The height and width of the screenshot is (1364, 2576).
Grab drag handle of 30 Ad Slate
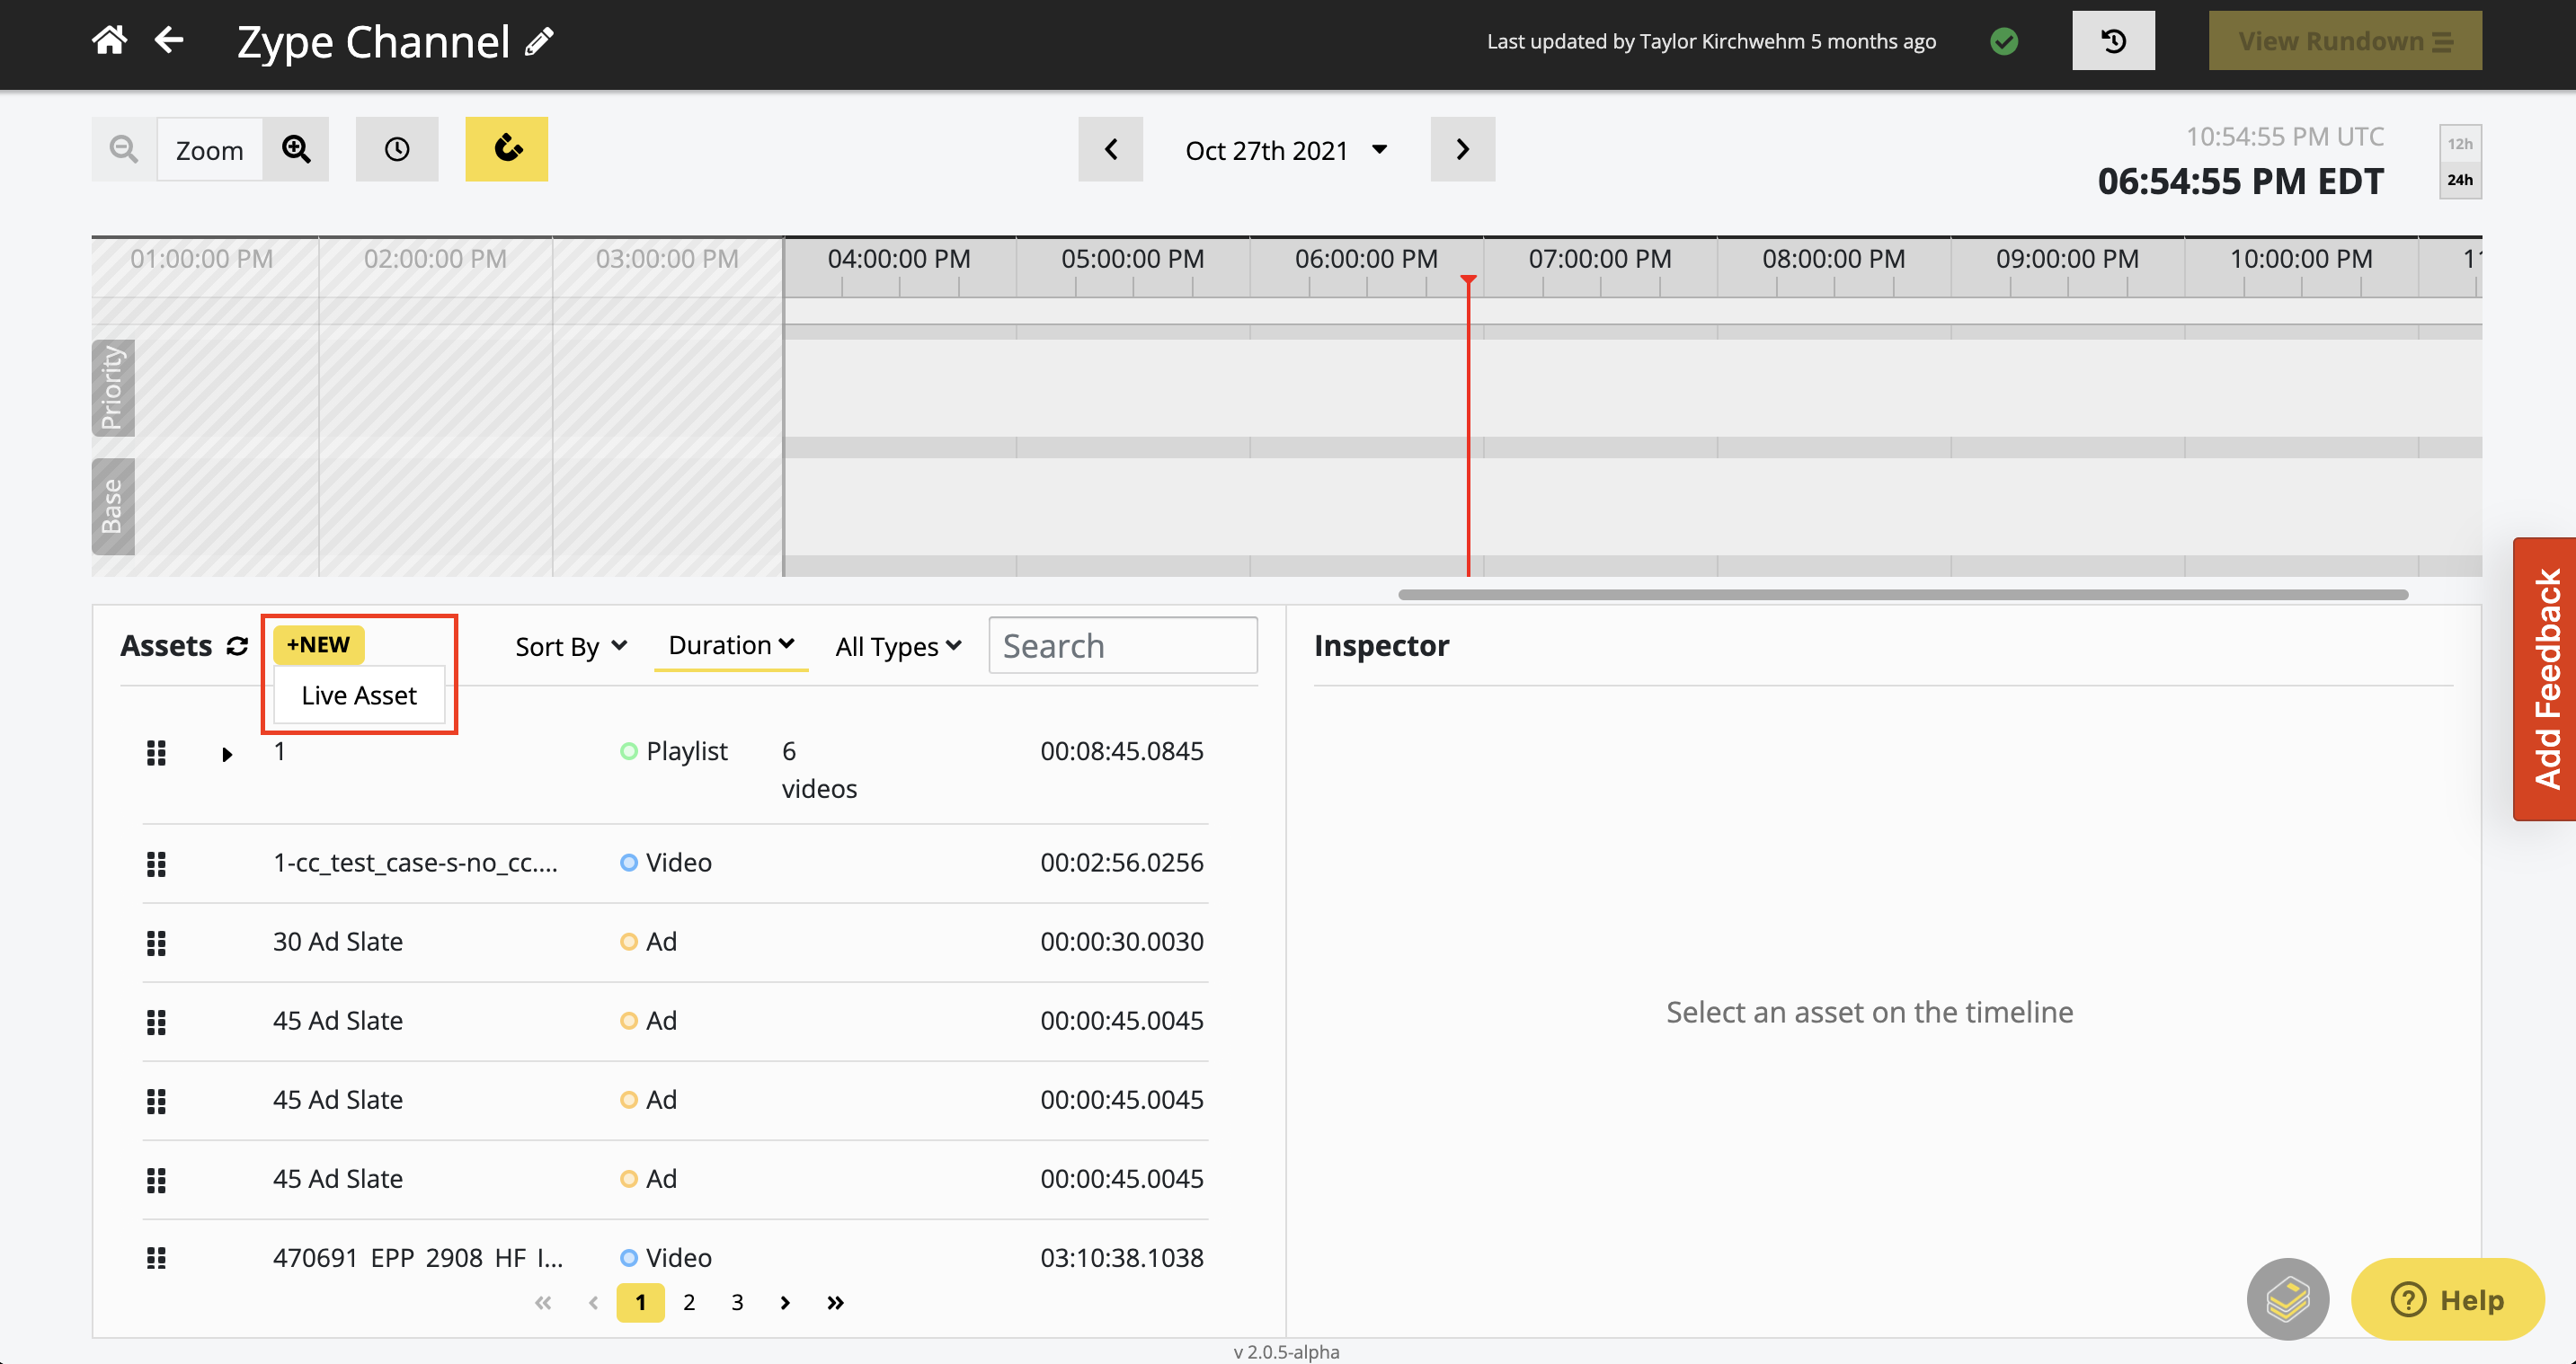point(156,943)
